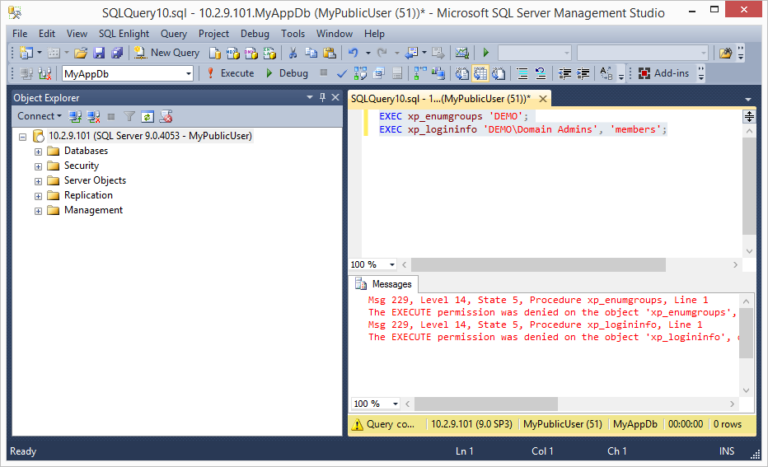The image size is (768, 467).
Task: Expand the Databases folder node
Action: pyautogui.click(x=39, y=151)
